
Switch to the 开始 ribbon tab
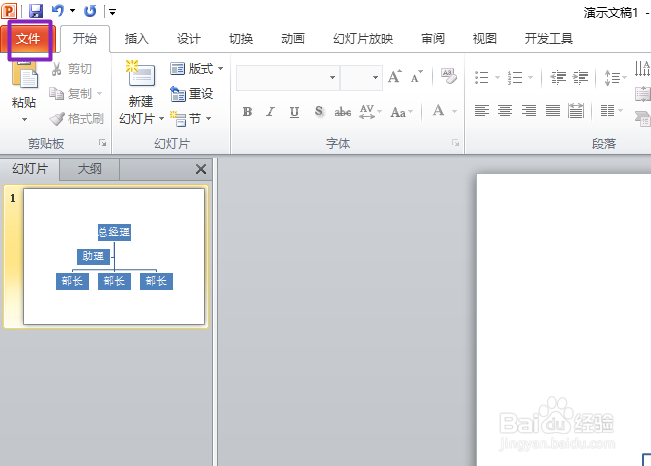[x=85, y=39]
